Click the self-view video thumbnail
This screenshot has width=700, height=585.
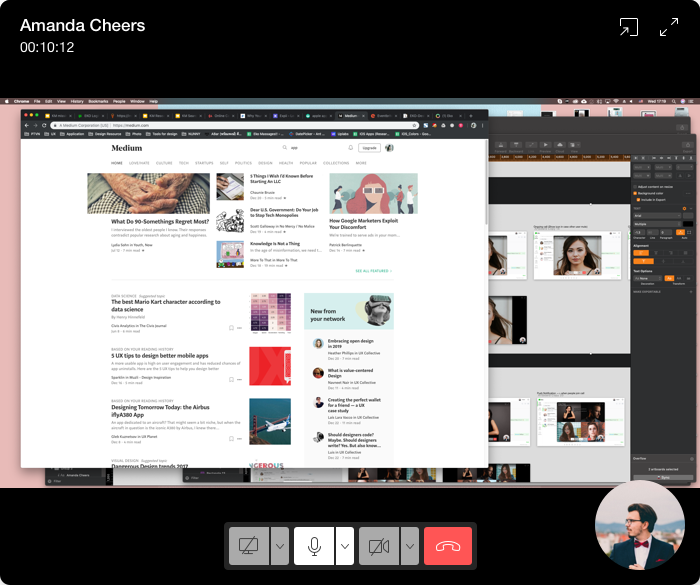click(x=640, y=525)
